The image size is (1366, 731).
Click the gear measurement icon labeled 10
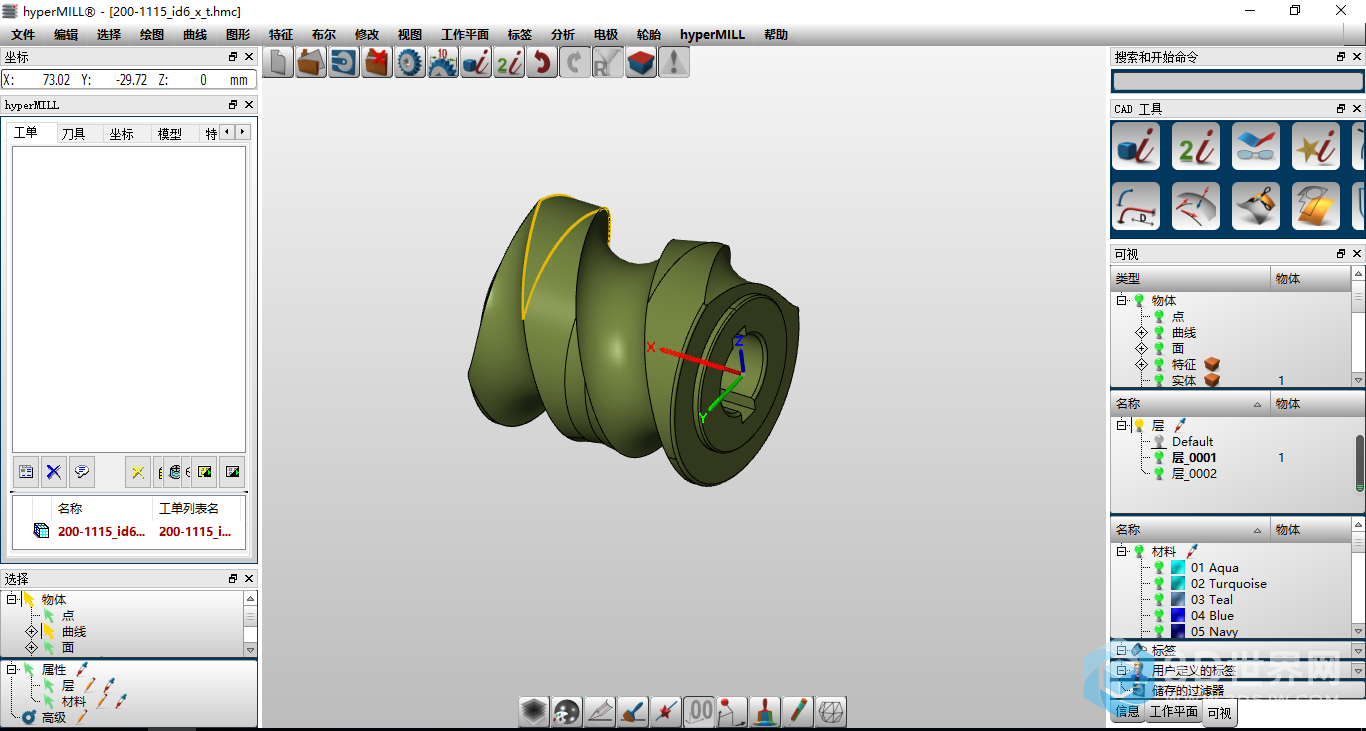point(443,62)
